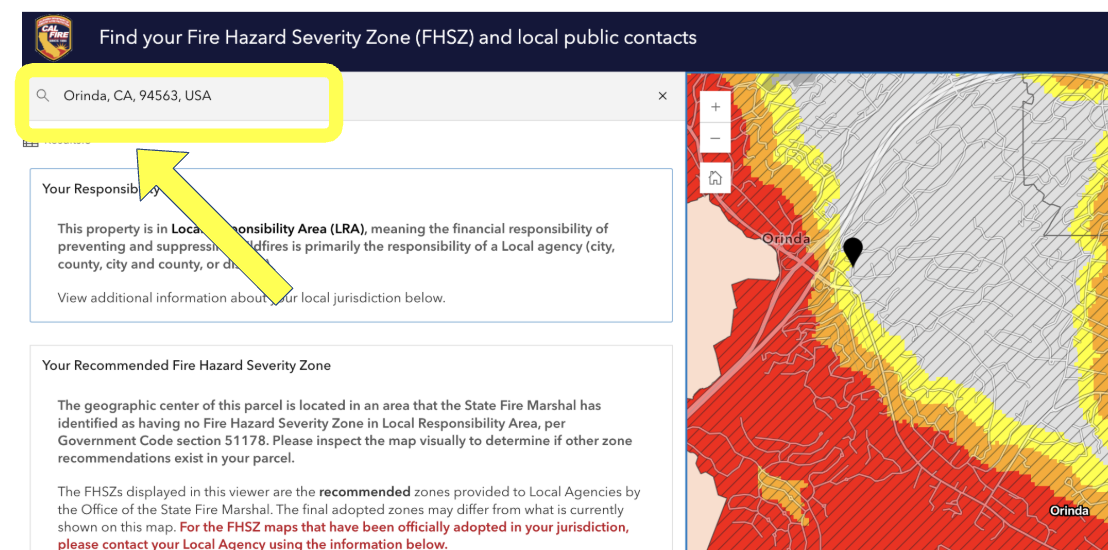Viewport: 1108px width, 550px height.
Task: Click the Fire Hazard Severity Zone page title
Action: click(397, 38)
